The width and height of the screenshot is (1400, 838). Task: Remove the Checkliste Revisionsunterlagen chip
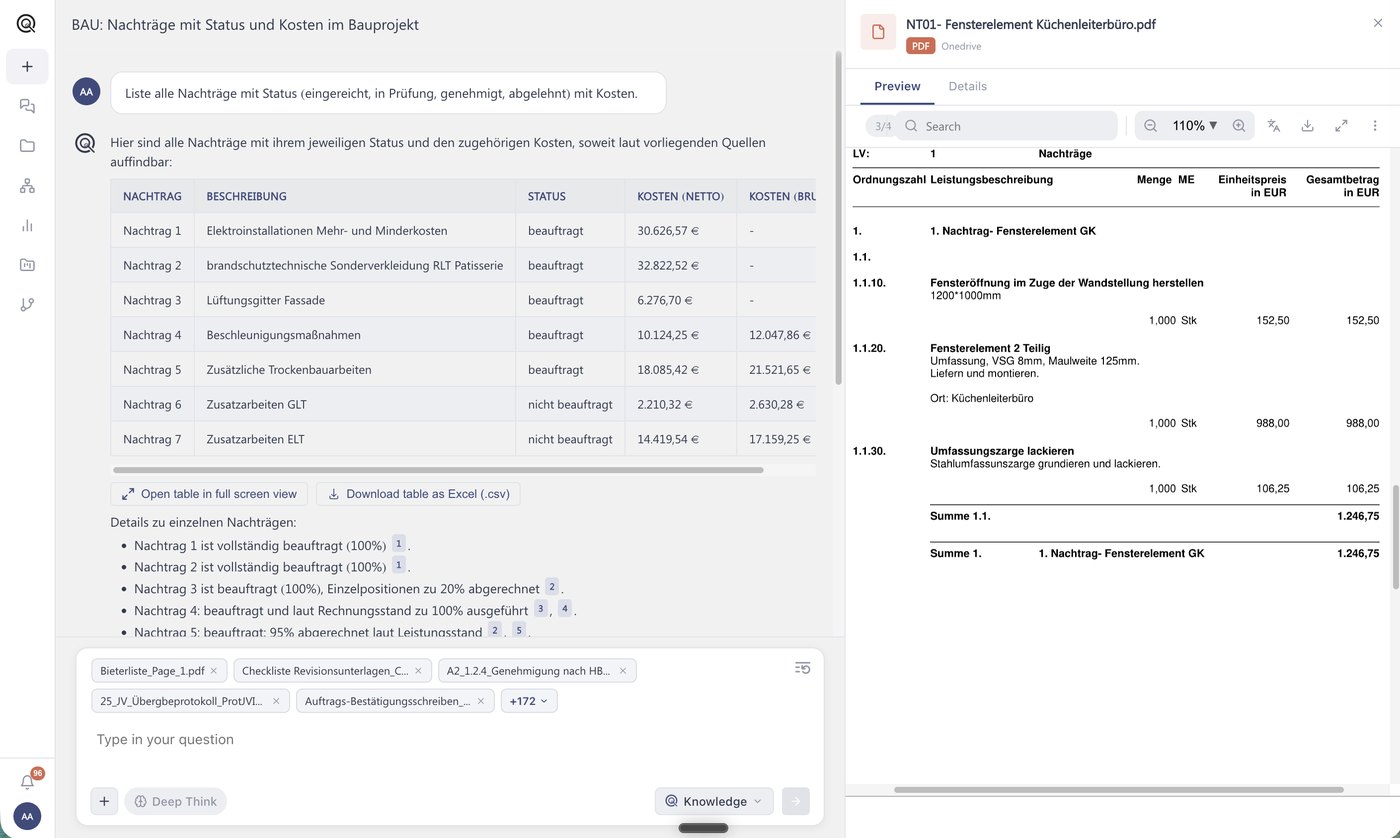coord(418,671)
